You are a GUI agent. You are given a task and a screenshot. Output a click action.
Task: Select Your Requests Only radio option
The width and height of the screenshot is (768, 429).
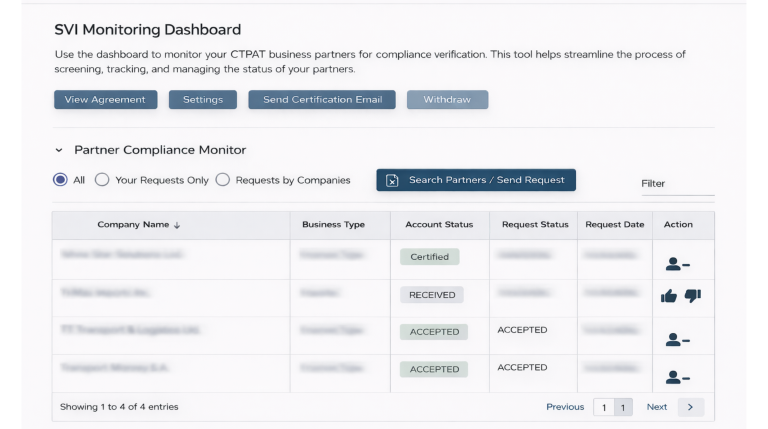102,180
